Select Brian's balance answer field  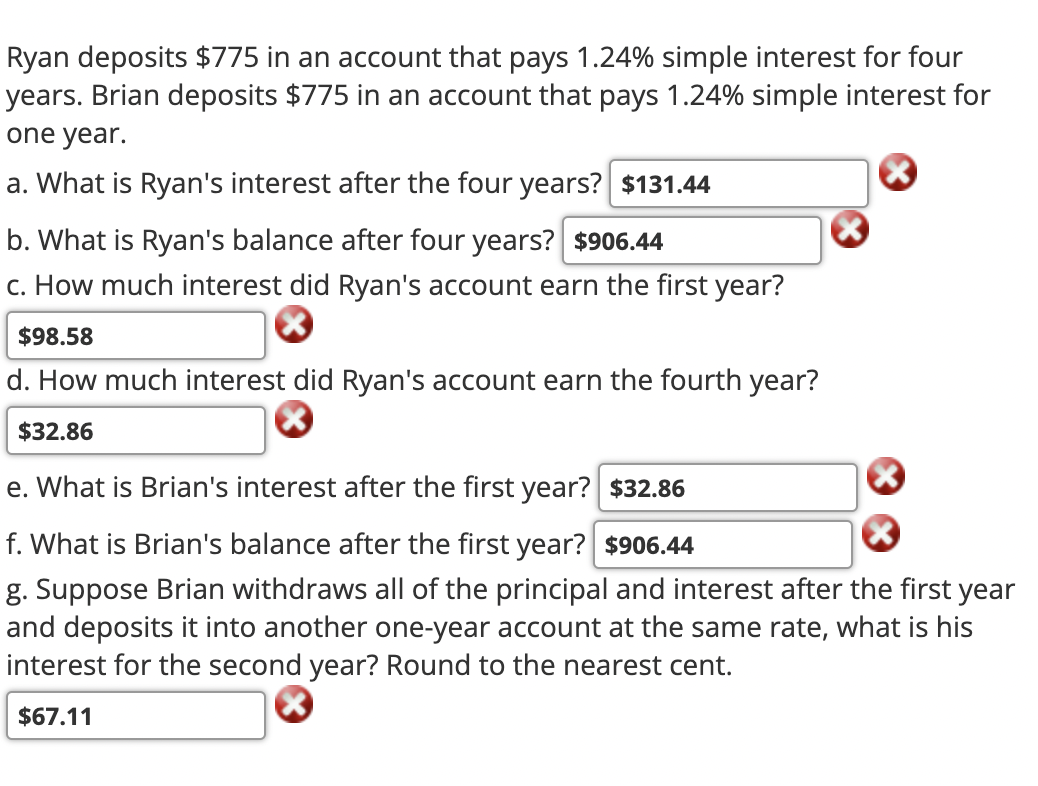coord(723,544)
